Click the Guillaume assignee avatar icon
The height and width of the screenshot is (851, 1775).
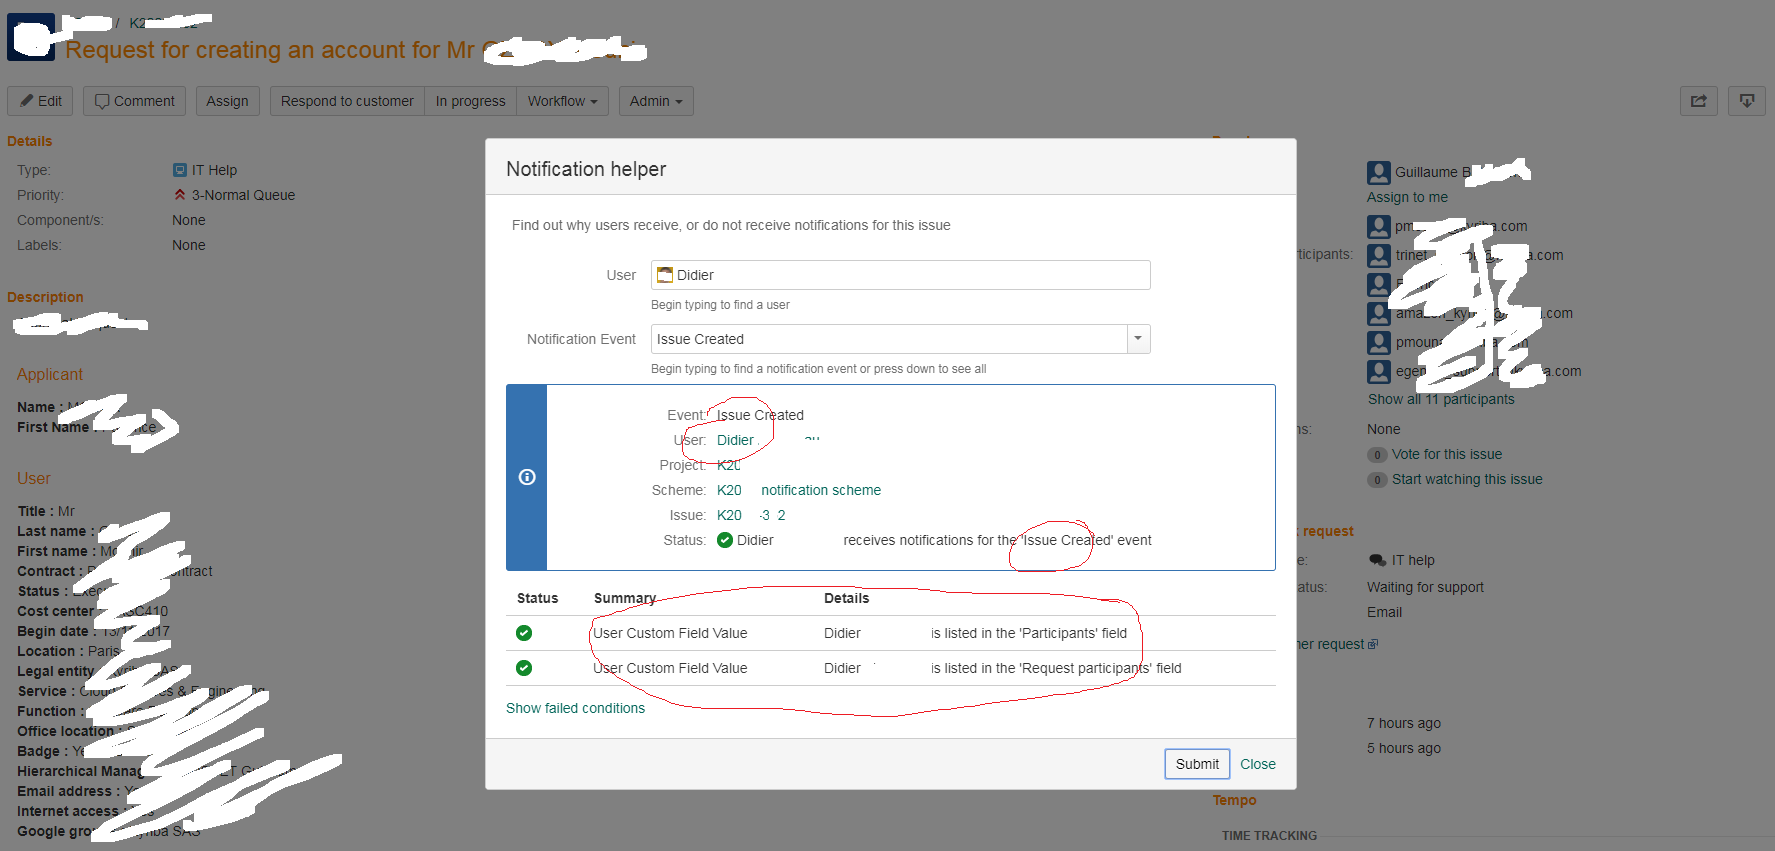(x=1379, y=172)
